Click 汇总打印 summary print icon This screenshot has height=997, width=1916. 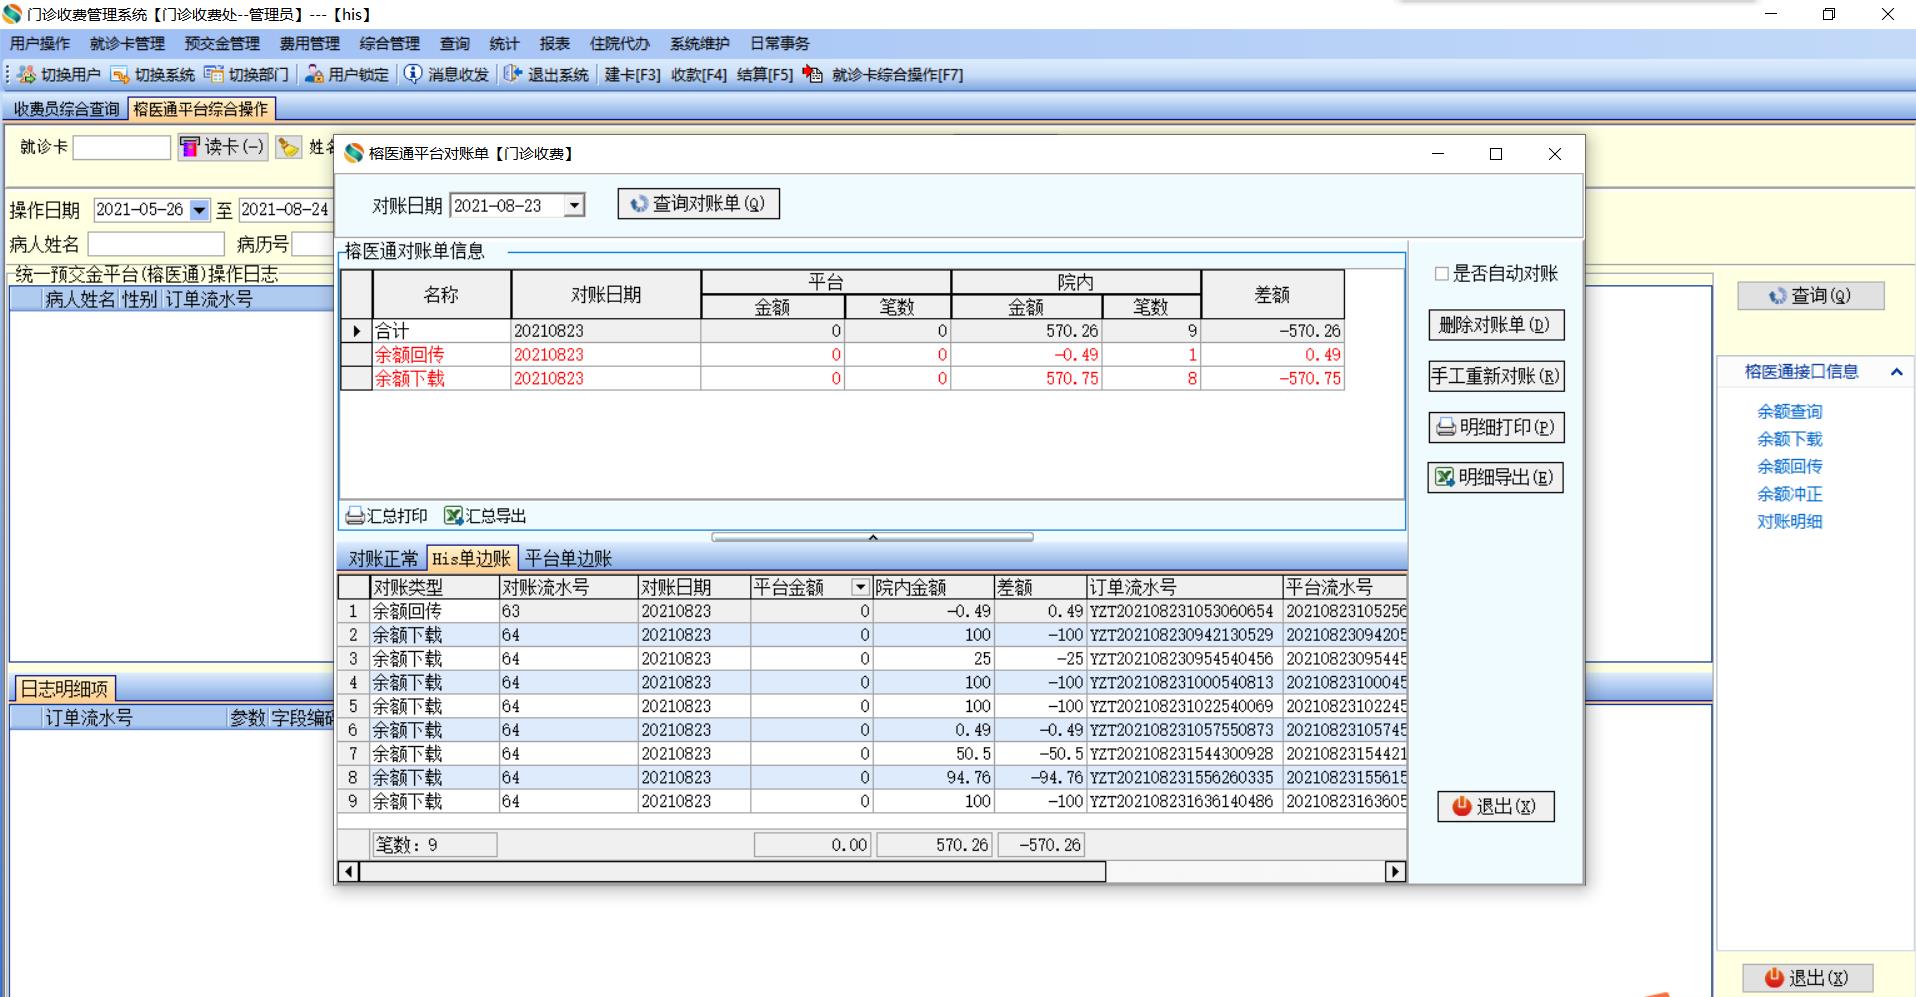pos(354,516)
